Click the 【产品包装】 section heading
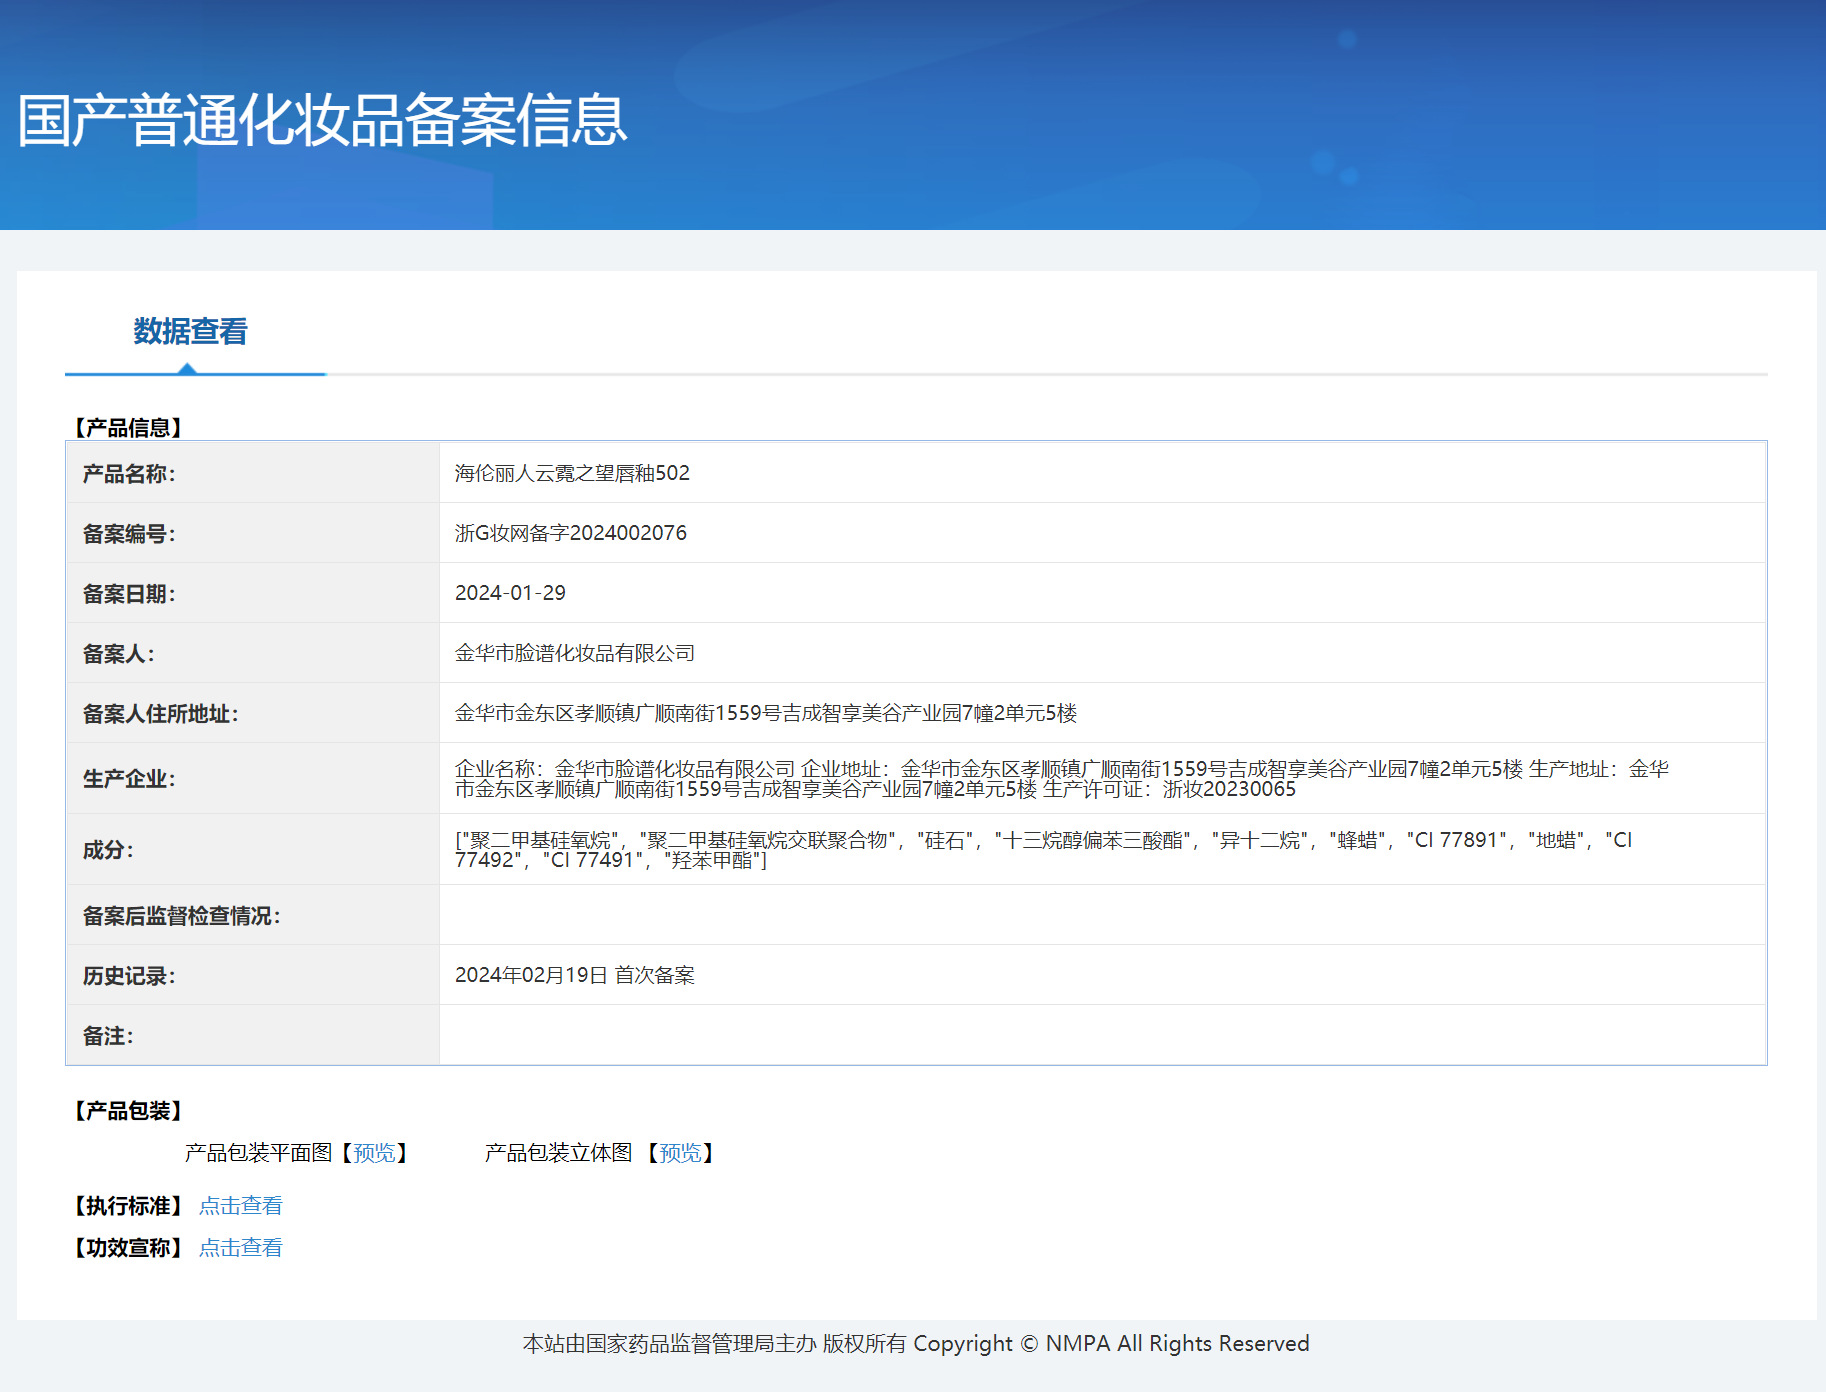This screenshot has height=1392, width=1826. click(128, 1111)
